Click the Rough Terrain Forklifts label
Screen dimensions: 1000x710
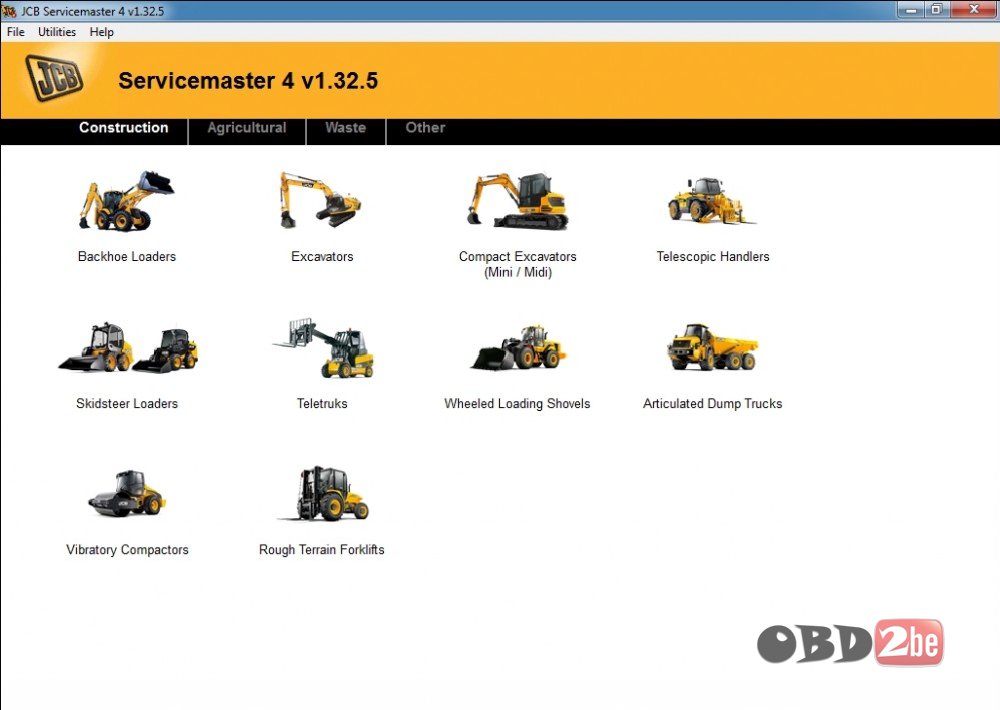[x=321, y=549]
